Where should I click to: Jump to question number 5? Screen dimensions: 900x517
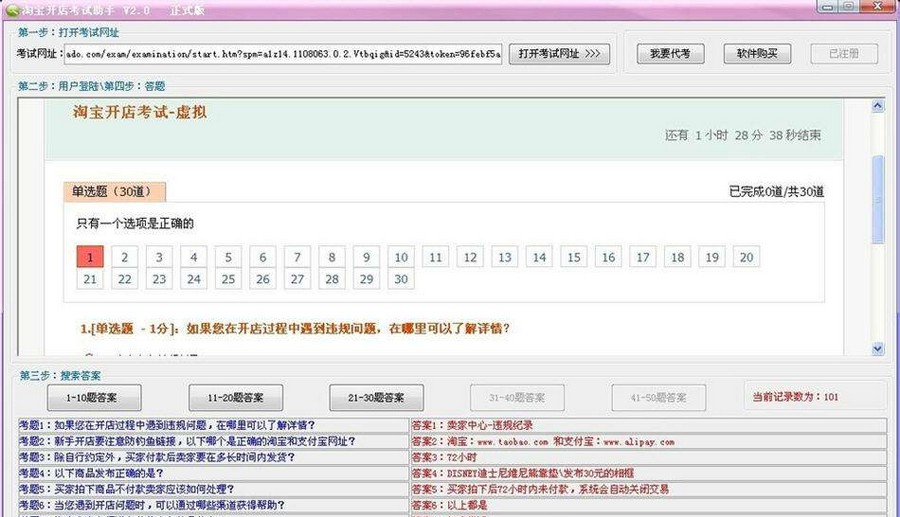click(228, 257)
